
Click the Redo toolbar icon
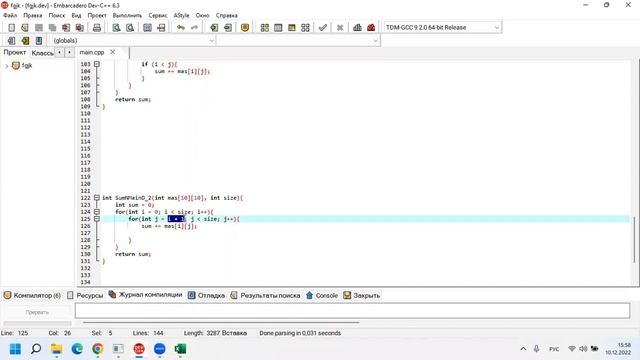pos(194,28)
